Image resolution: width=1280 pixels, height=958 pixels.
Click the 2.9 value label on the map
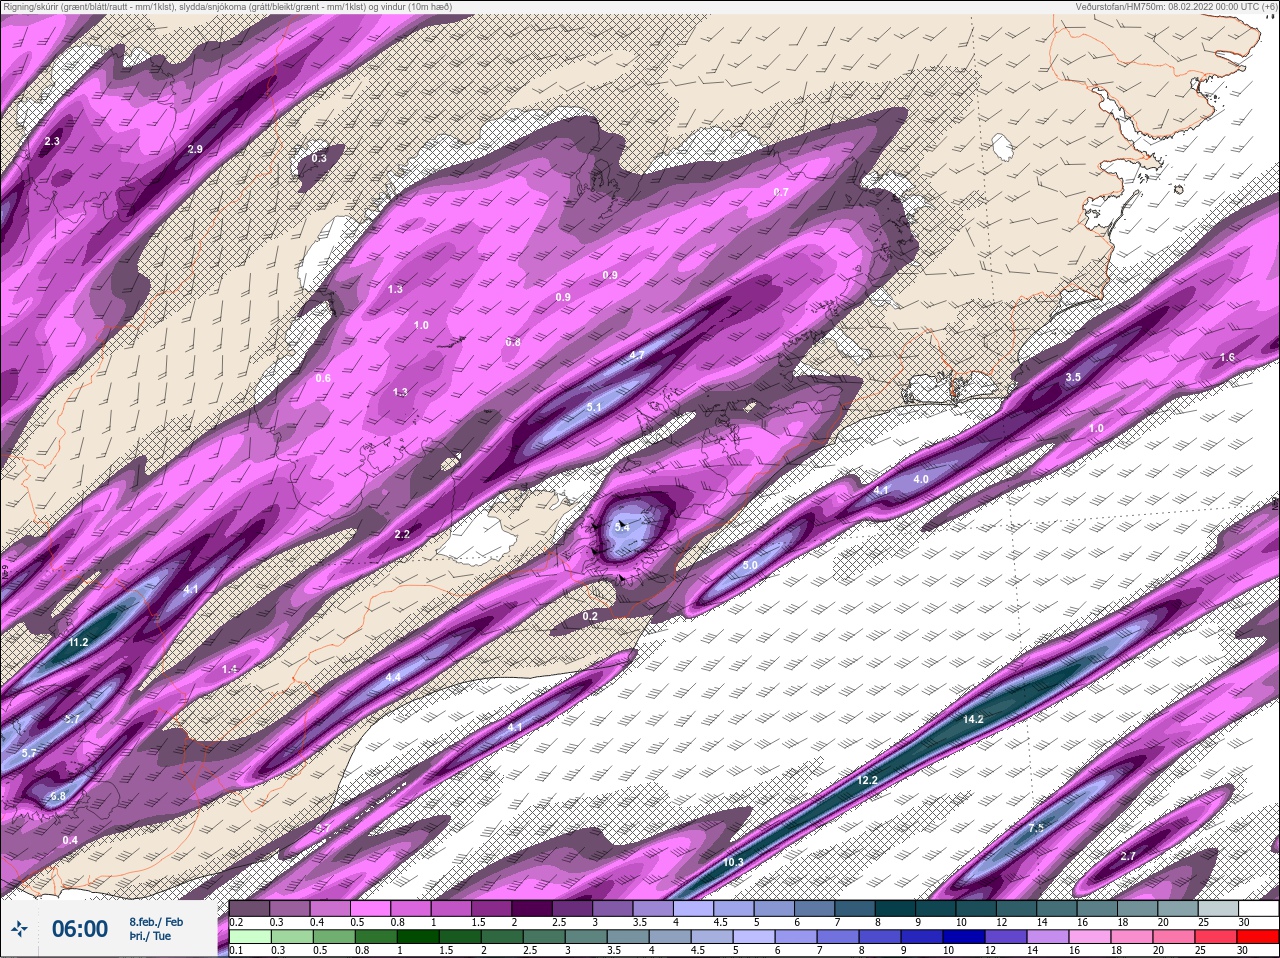point(195,149)
